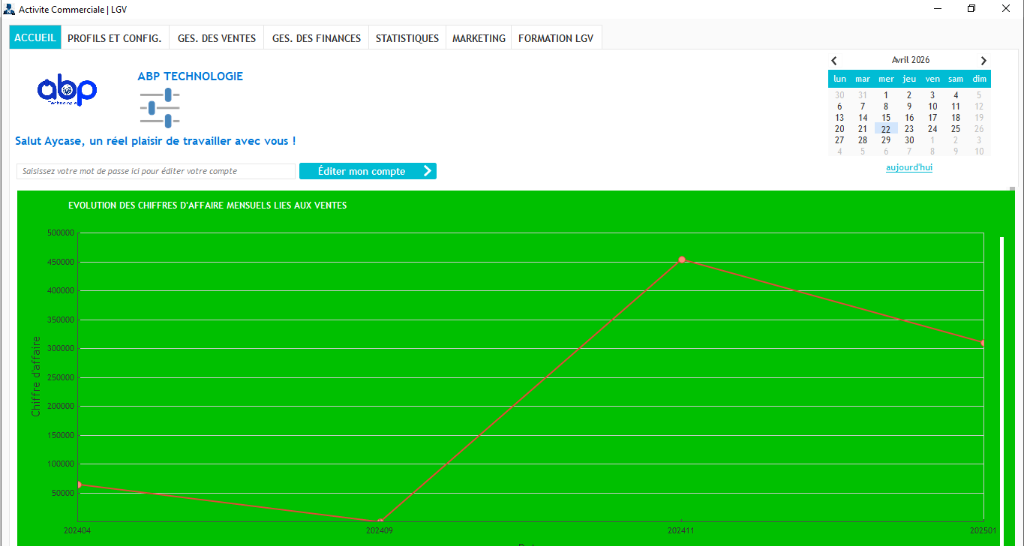The width and height of the screenshot is (1024, 546).
Task: Select April 15 in the calendar
Action: pyautogui.click(x=886, y=118)
